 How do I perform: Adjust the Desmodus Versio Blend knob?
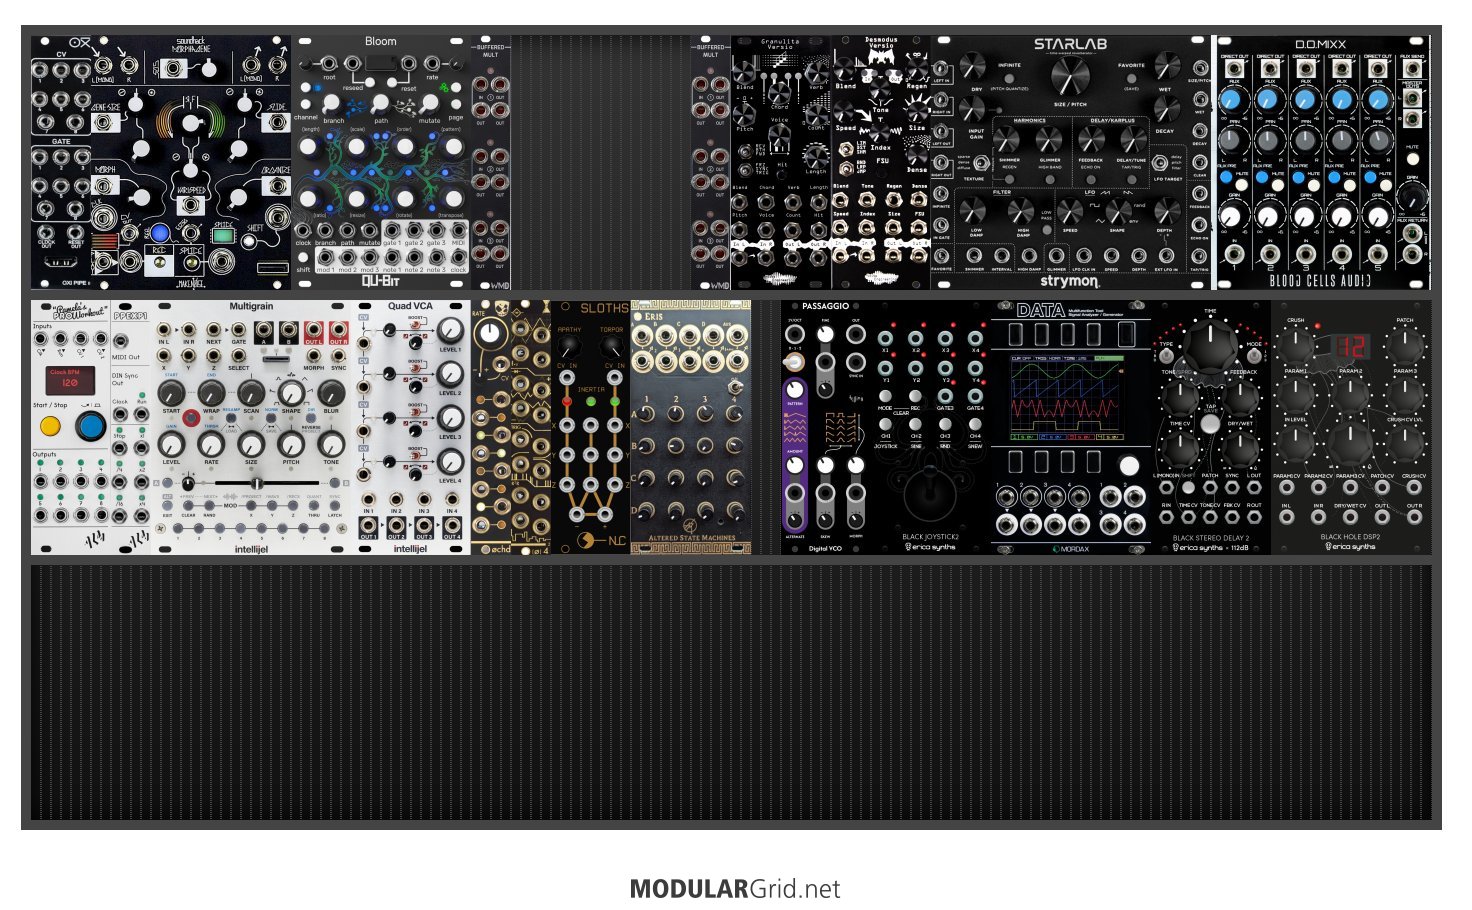tap(846, 70)
